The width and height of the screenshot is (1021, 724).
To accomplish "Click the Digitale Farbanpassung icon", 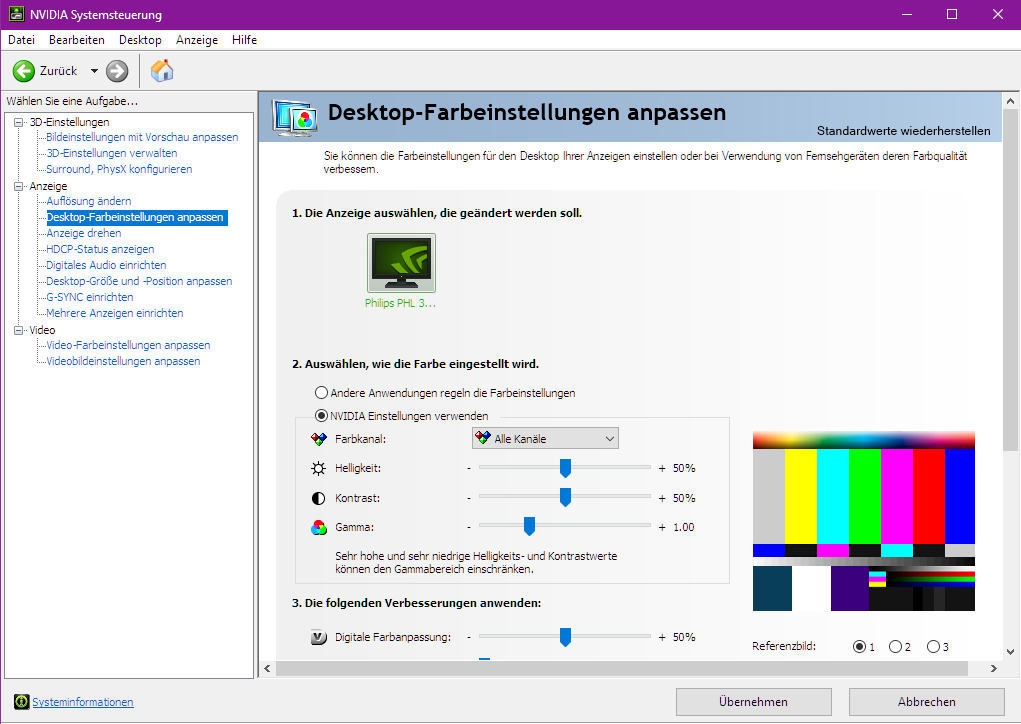I will [x=318, y=637].
